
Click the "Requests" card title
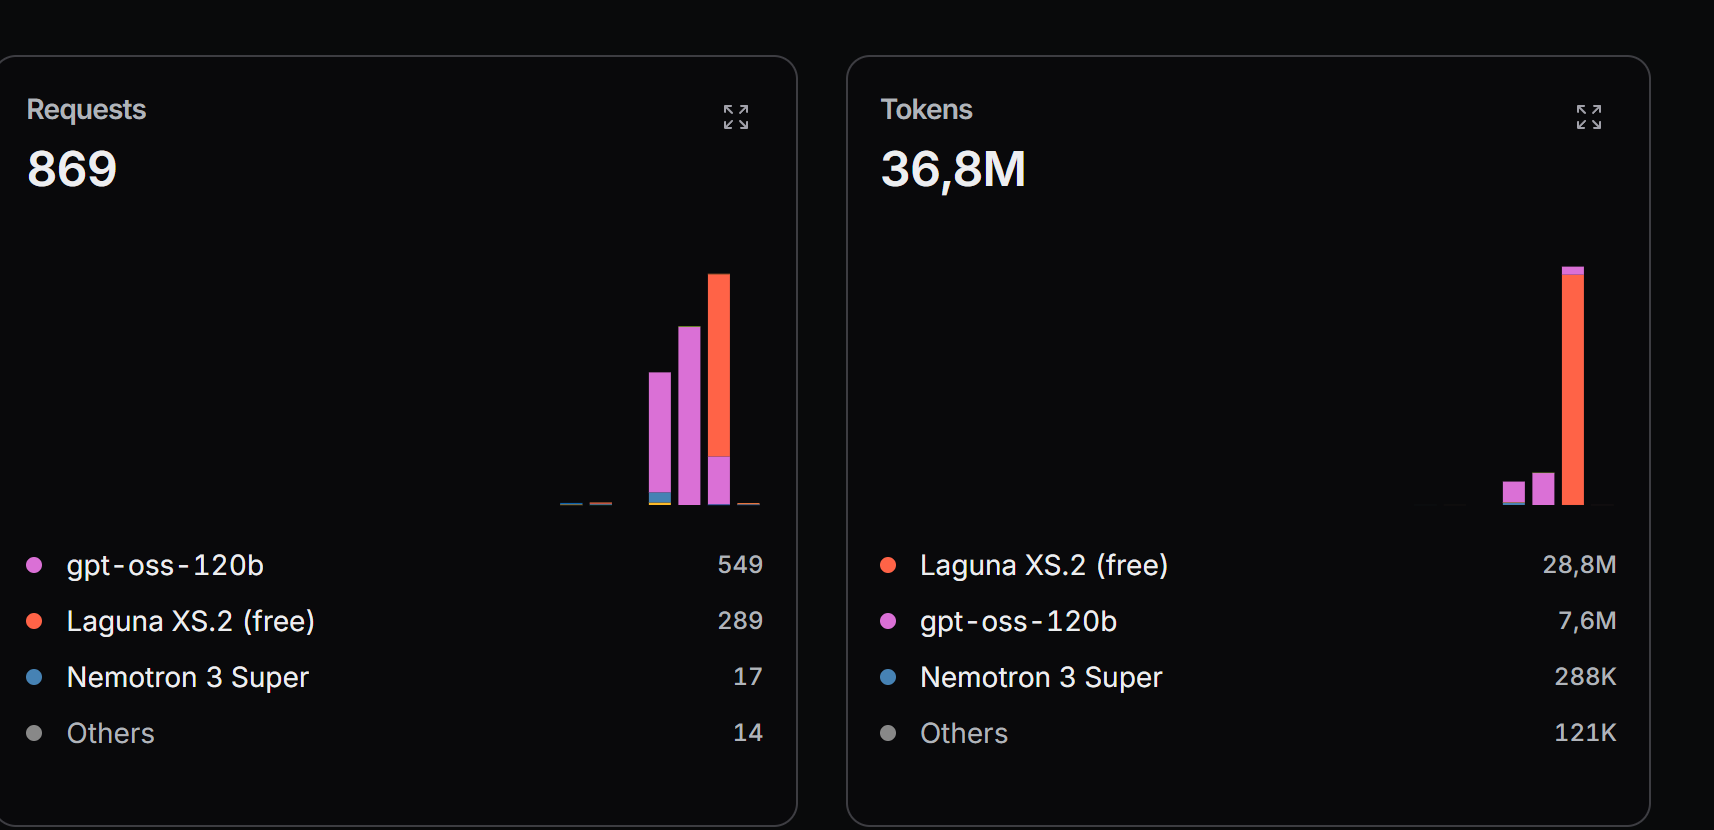[x=86, y=109]
